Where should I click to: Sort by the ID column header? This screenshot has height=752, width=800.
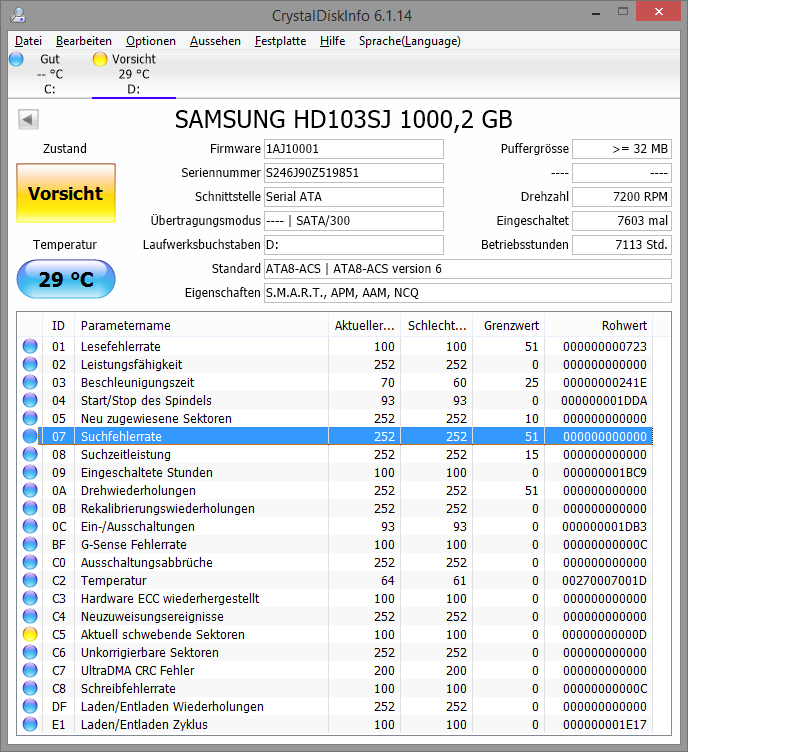tap(58, 325)
